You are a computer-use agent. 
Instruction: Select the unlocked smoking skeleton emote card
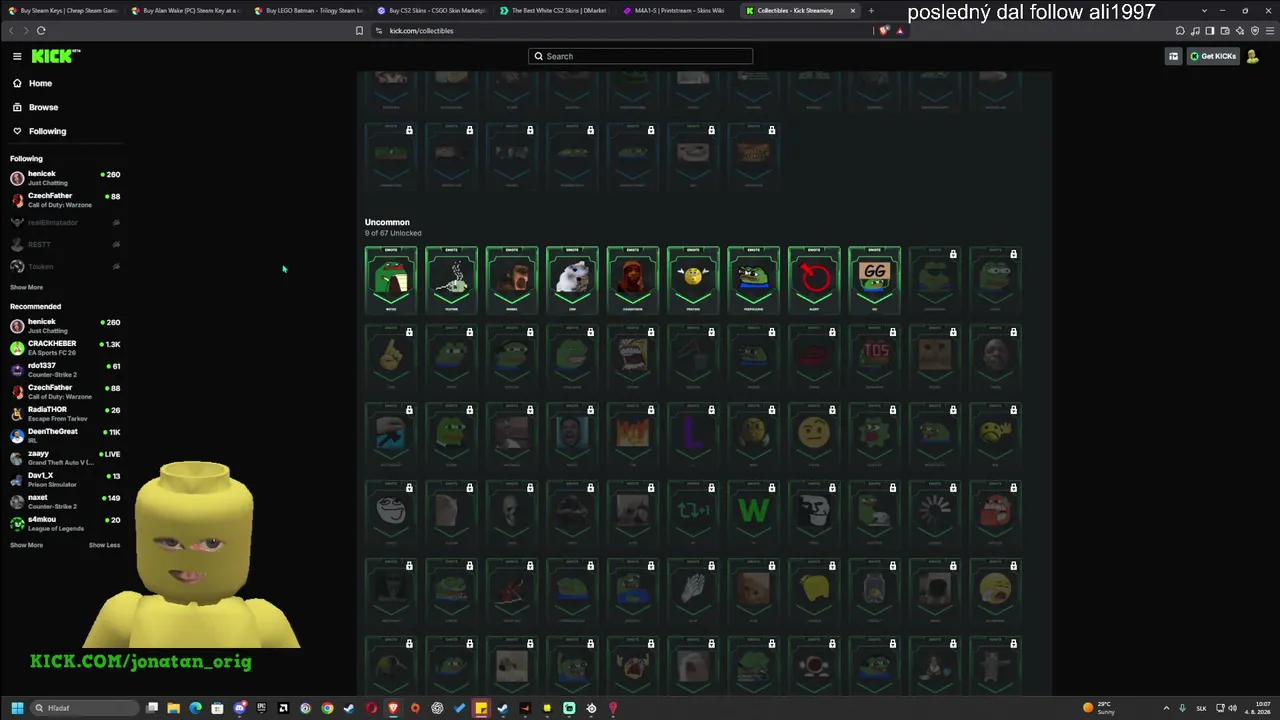pos(451,280)
